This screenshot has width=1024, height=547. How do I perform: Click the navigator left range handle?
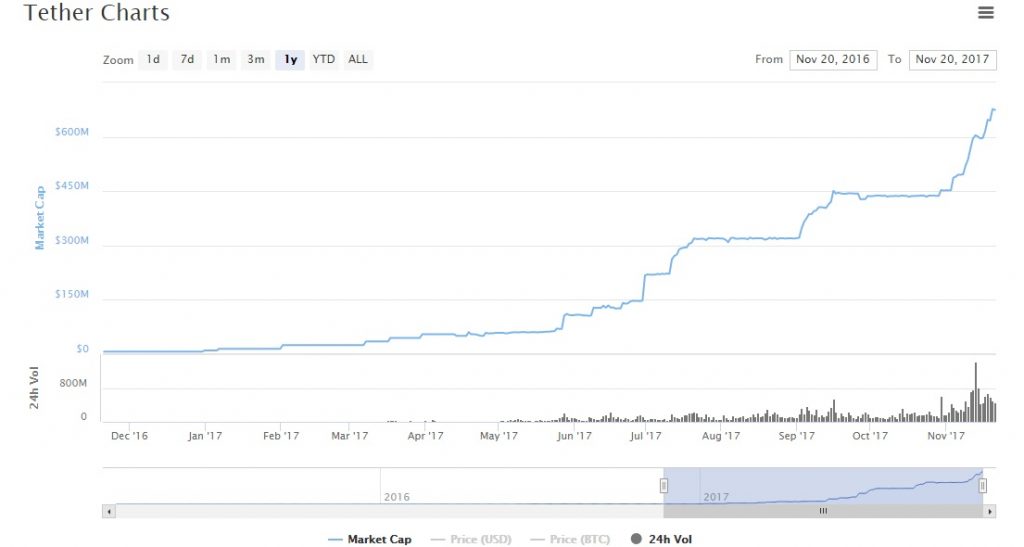[x=664, y=486]
